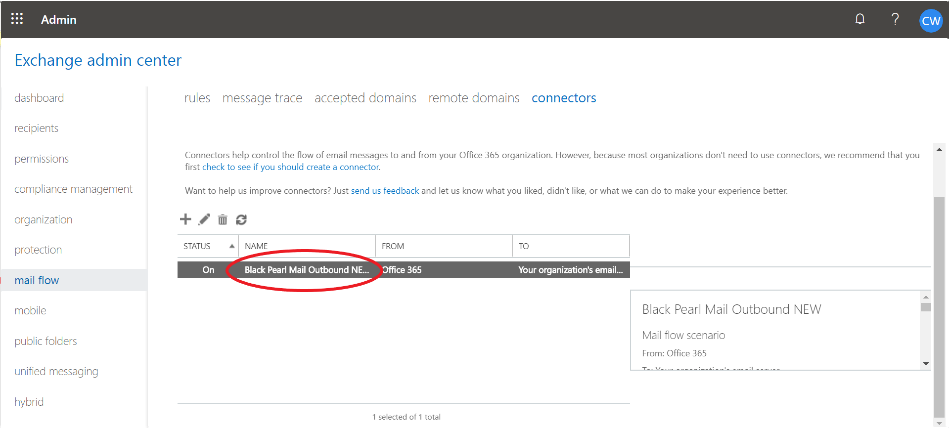The image size is (949, 428).
Task: Click the NAME column header
Action: 307,246
